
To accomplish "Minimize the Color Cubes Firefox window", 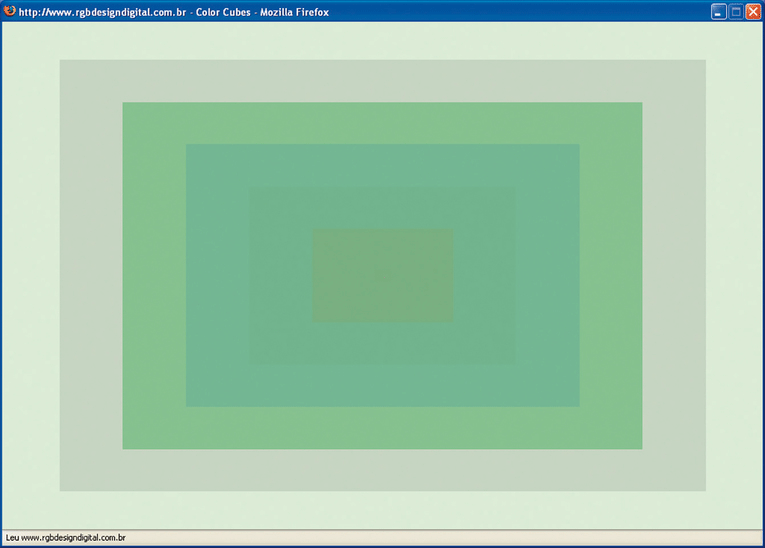I will tap(719, 12).
